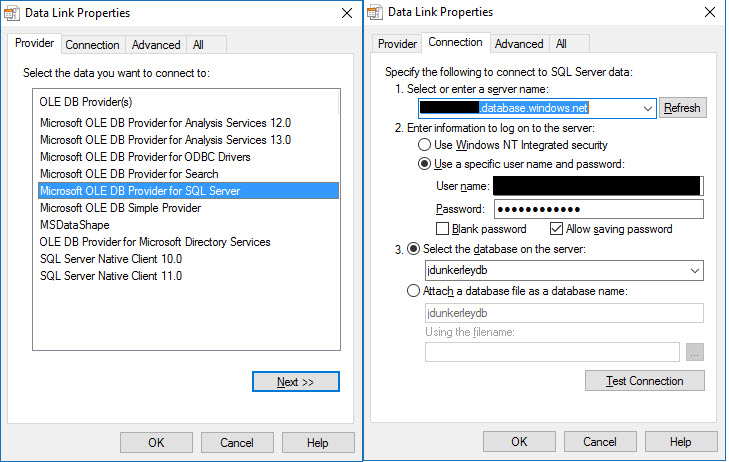Click the browse ellipsis button for filename
729x462 pixels.
click(695, 351)
